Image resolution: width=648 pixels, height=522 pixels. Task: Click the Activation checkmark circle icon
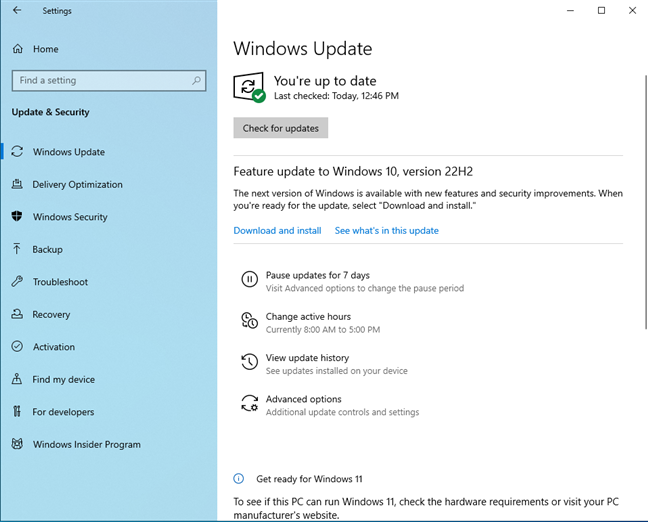[17, 346]
